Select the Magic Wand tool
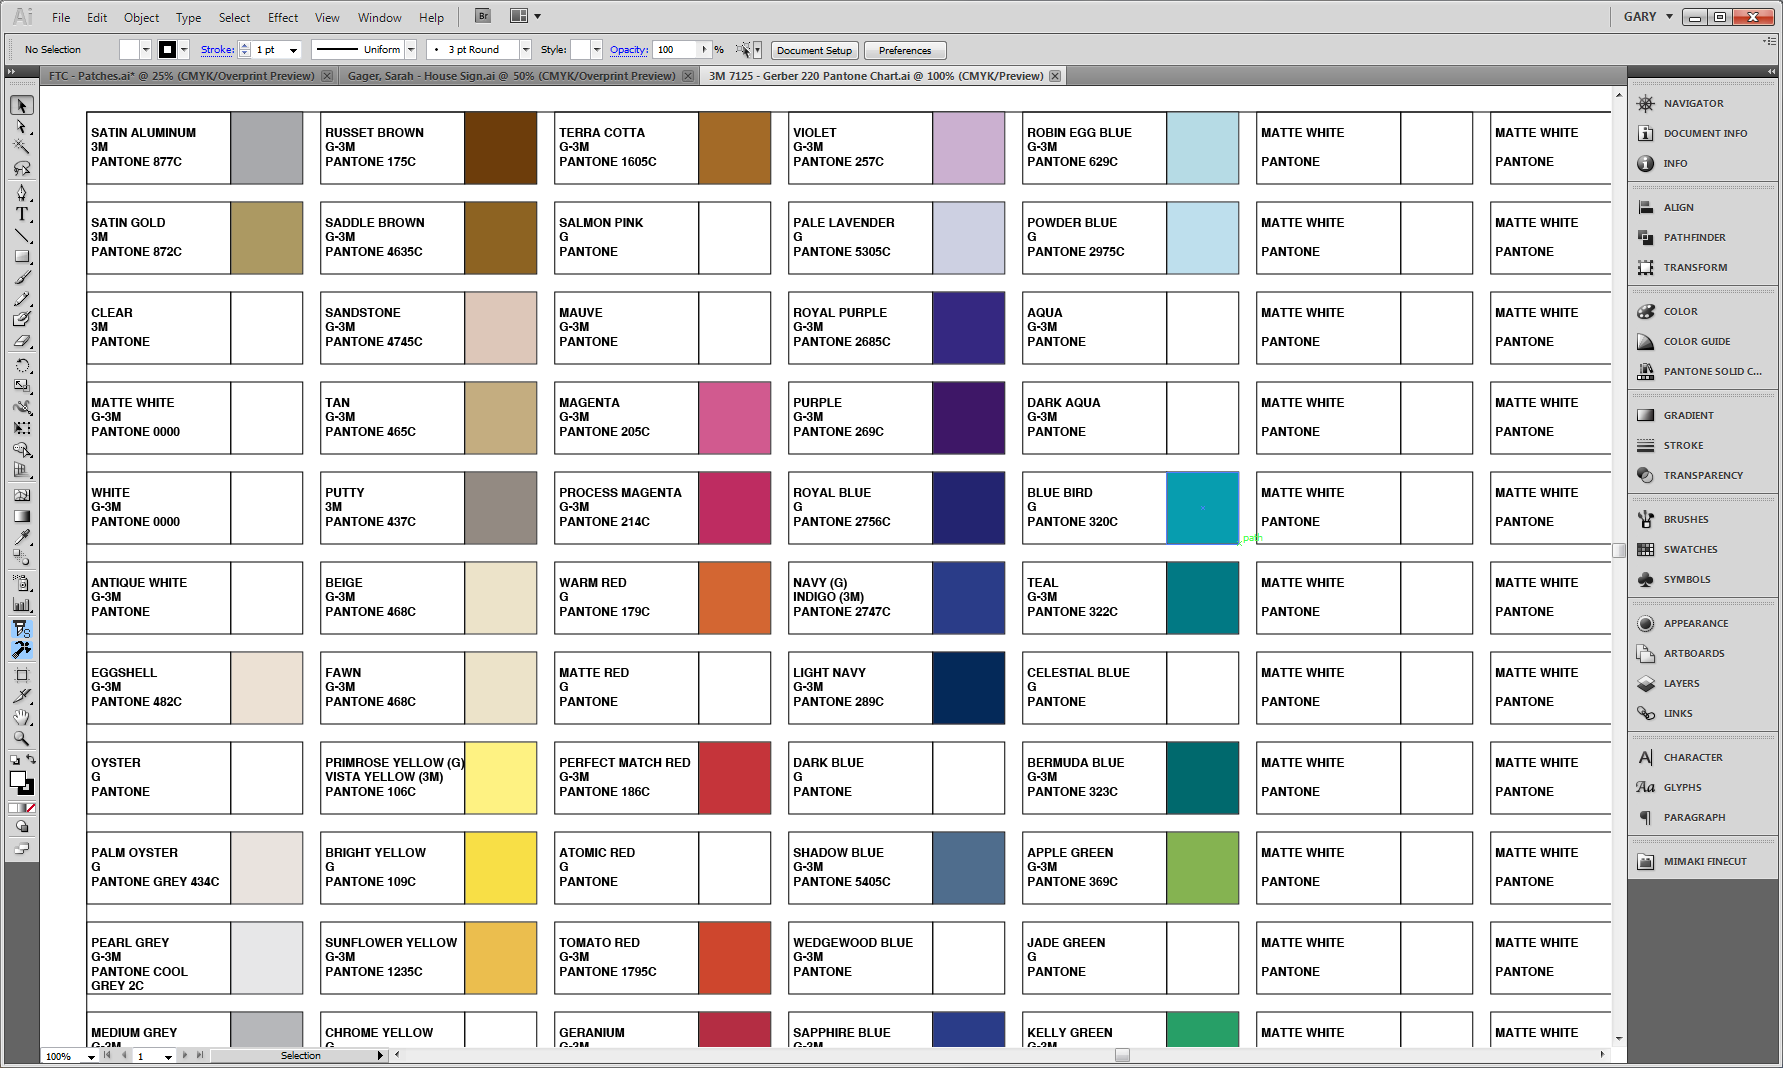This screenshot has width=1783, height=1068. coord(22,147)
